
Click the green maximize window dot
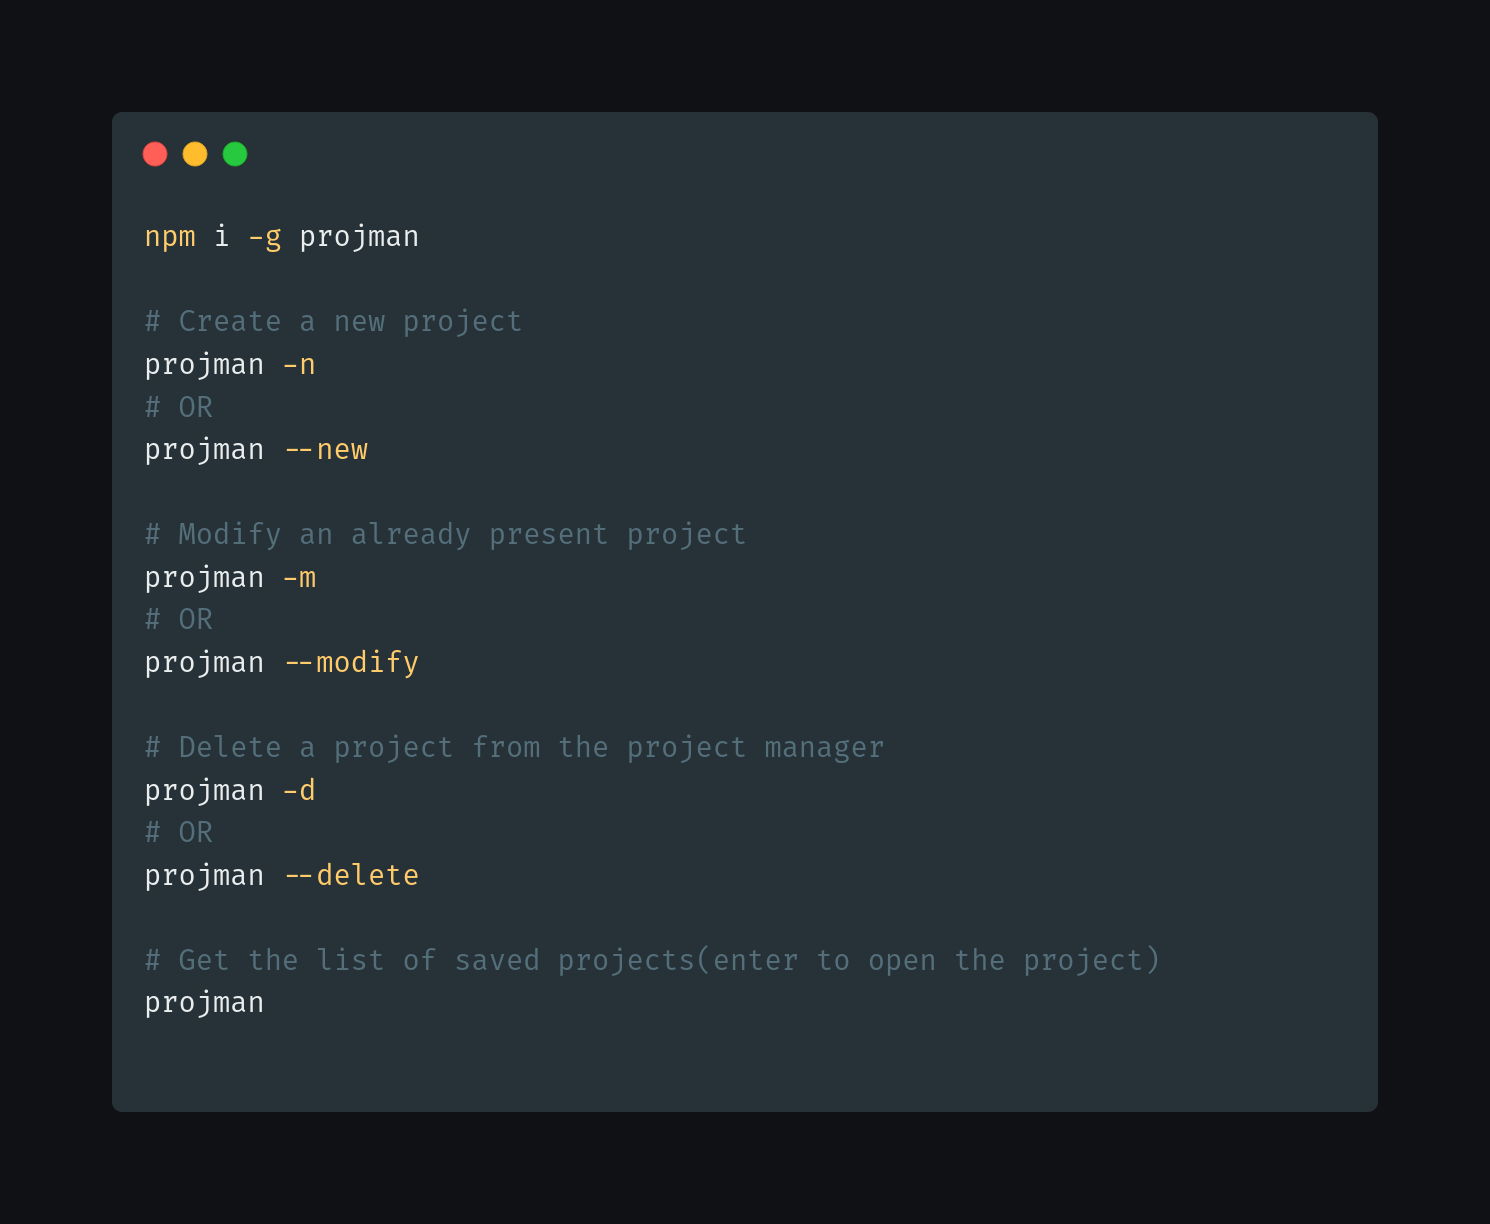point(235,154)
